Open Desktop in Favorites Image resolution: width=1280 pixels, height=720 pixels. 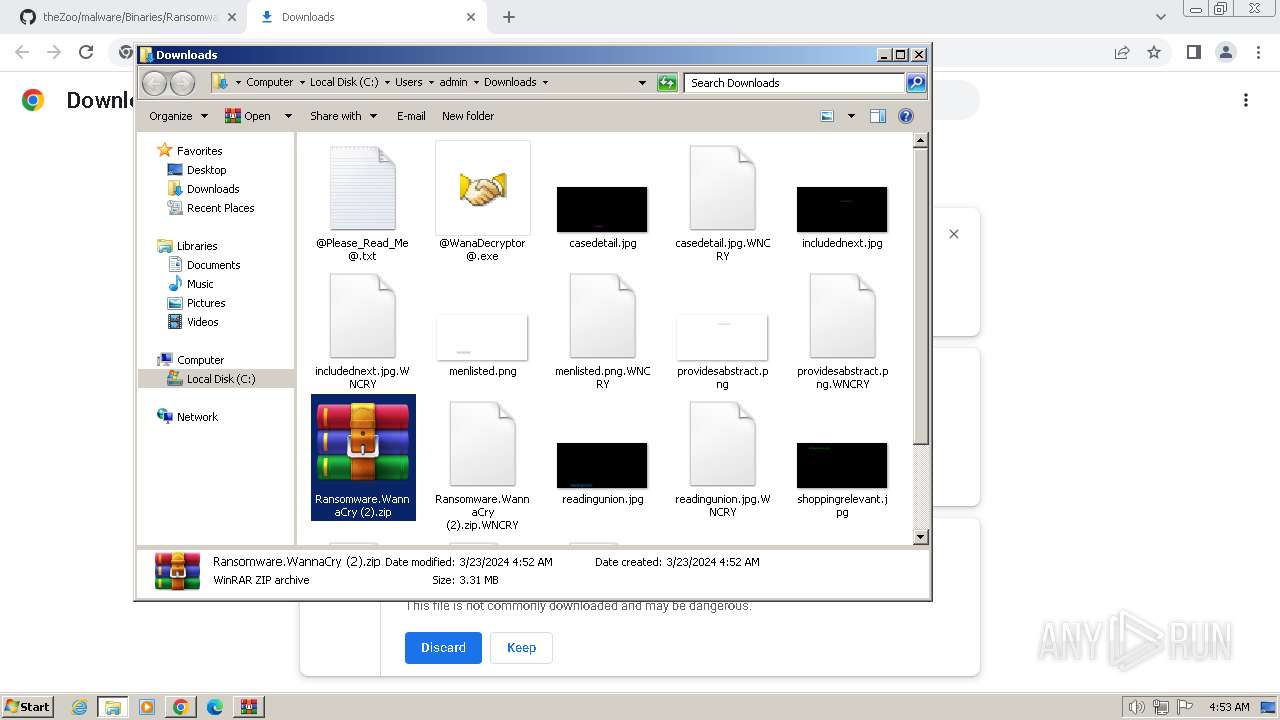pos(206,170)
